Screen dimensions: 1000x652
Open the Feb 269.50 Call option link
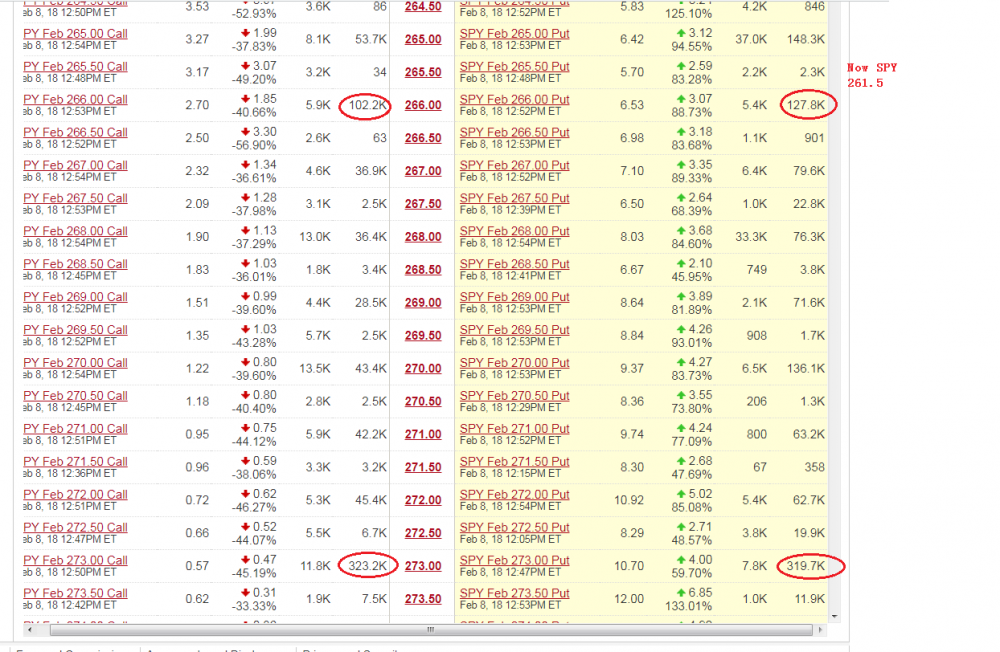click(x=75, y=330)
